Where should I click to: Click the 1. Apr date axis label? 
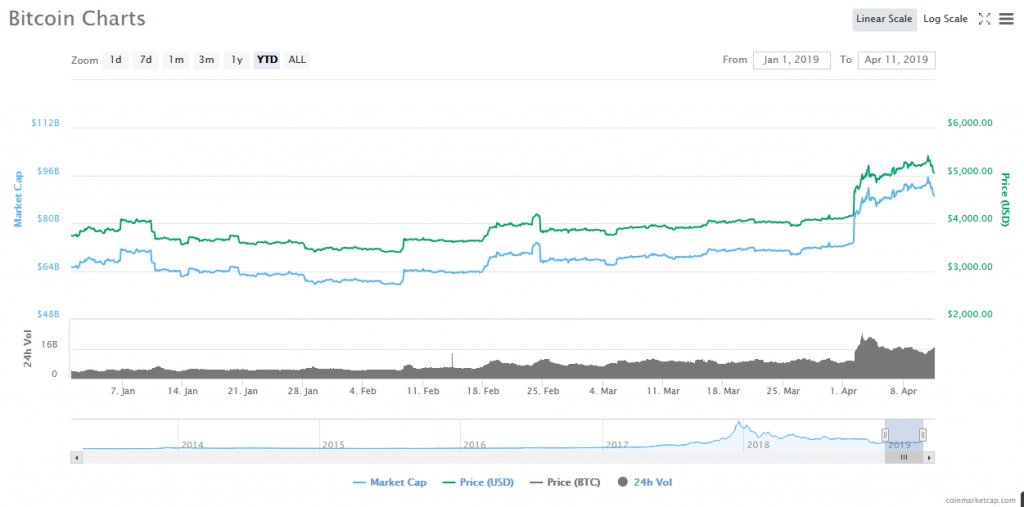point(842,391)
